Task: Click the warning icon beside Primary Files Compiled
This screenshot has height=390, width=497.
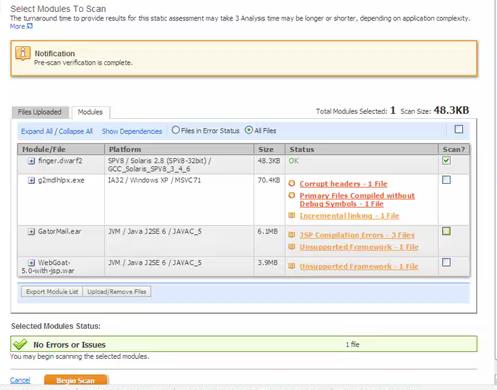Action: click(x=292, y=195)
